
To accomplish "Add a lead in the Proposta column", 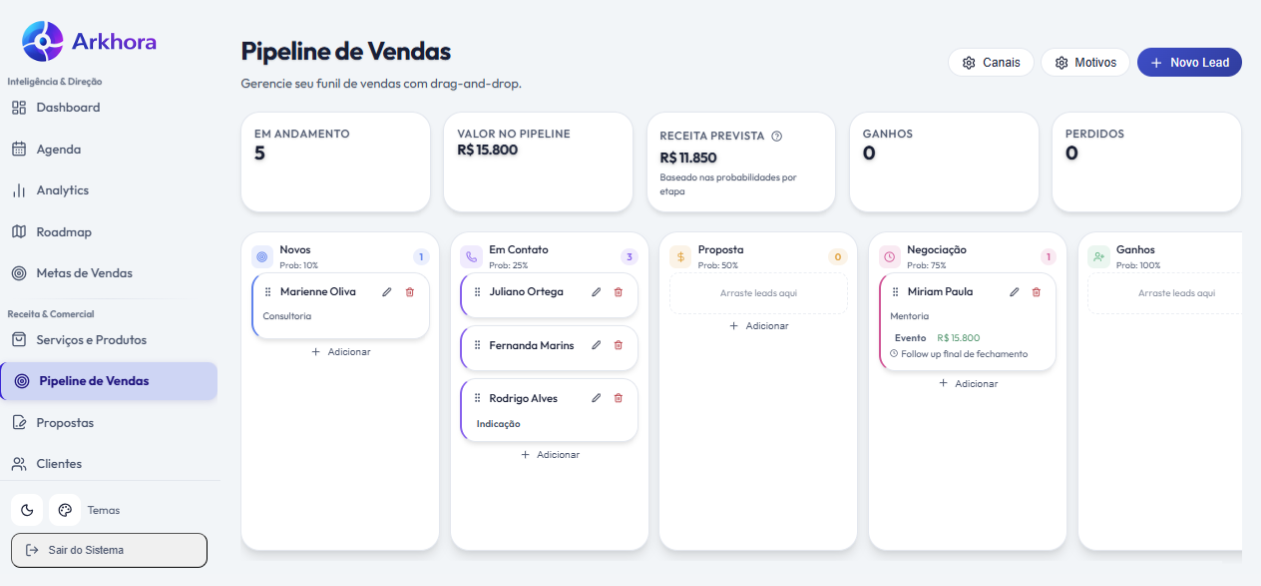I will pyautogui.click(x=758, y=326).
